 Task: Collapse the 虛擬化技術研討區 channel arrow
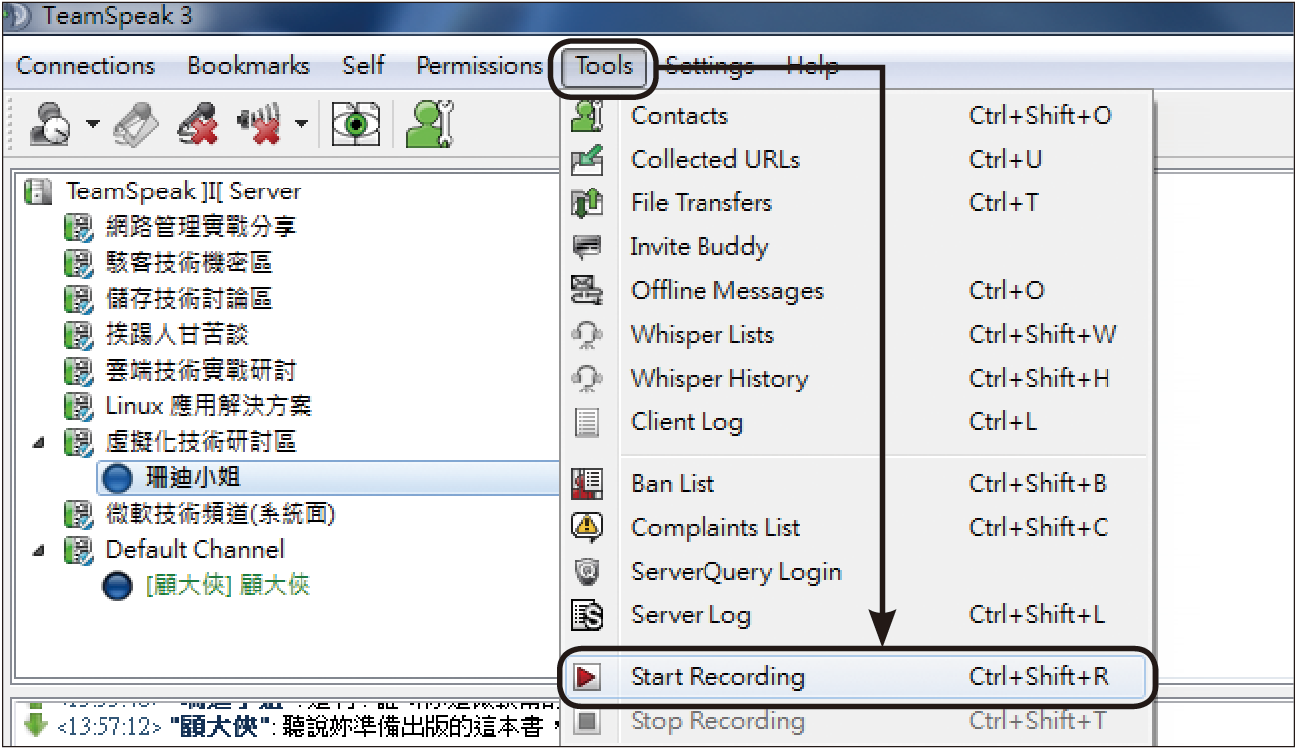pos(39,442)
